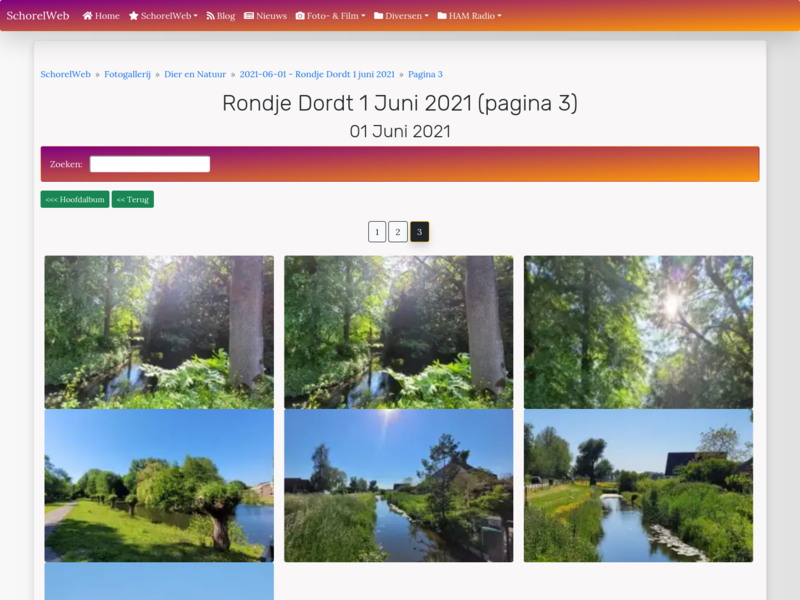Image resolution: width=800 pixels, height=600 pixels.
Task: Follow the Fotogallerij breadcrumb link
Action: [x=128, y=74]
